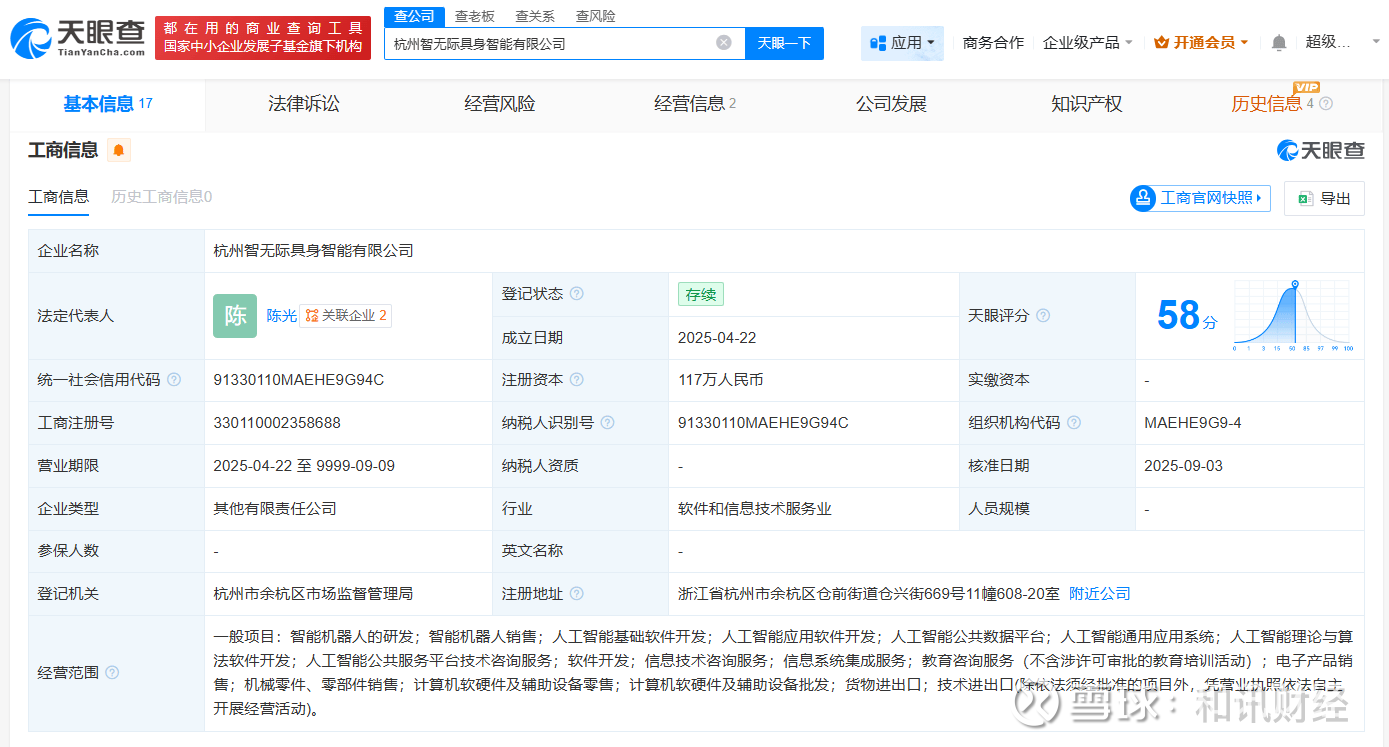This screenshot has height=747, width=1389.
Task: Click help icon next to 天眼评分
Action: [x=1043, y=316]
